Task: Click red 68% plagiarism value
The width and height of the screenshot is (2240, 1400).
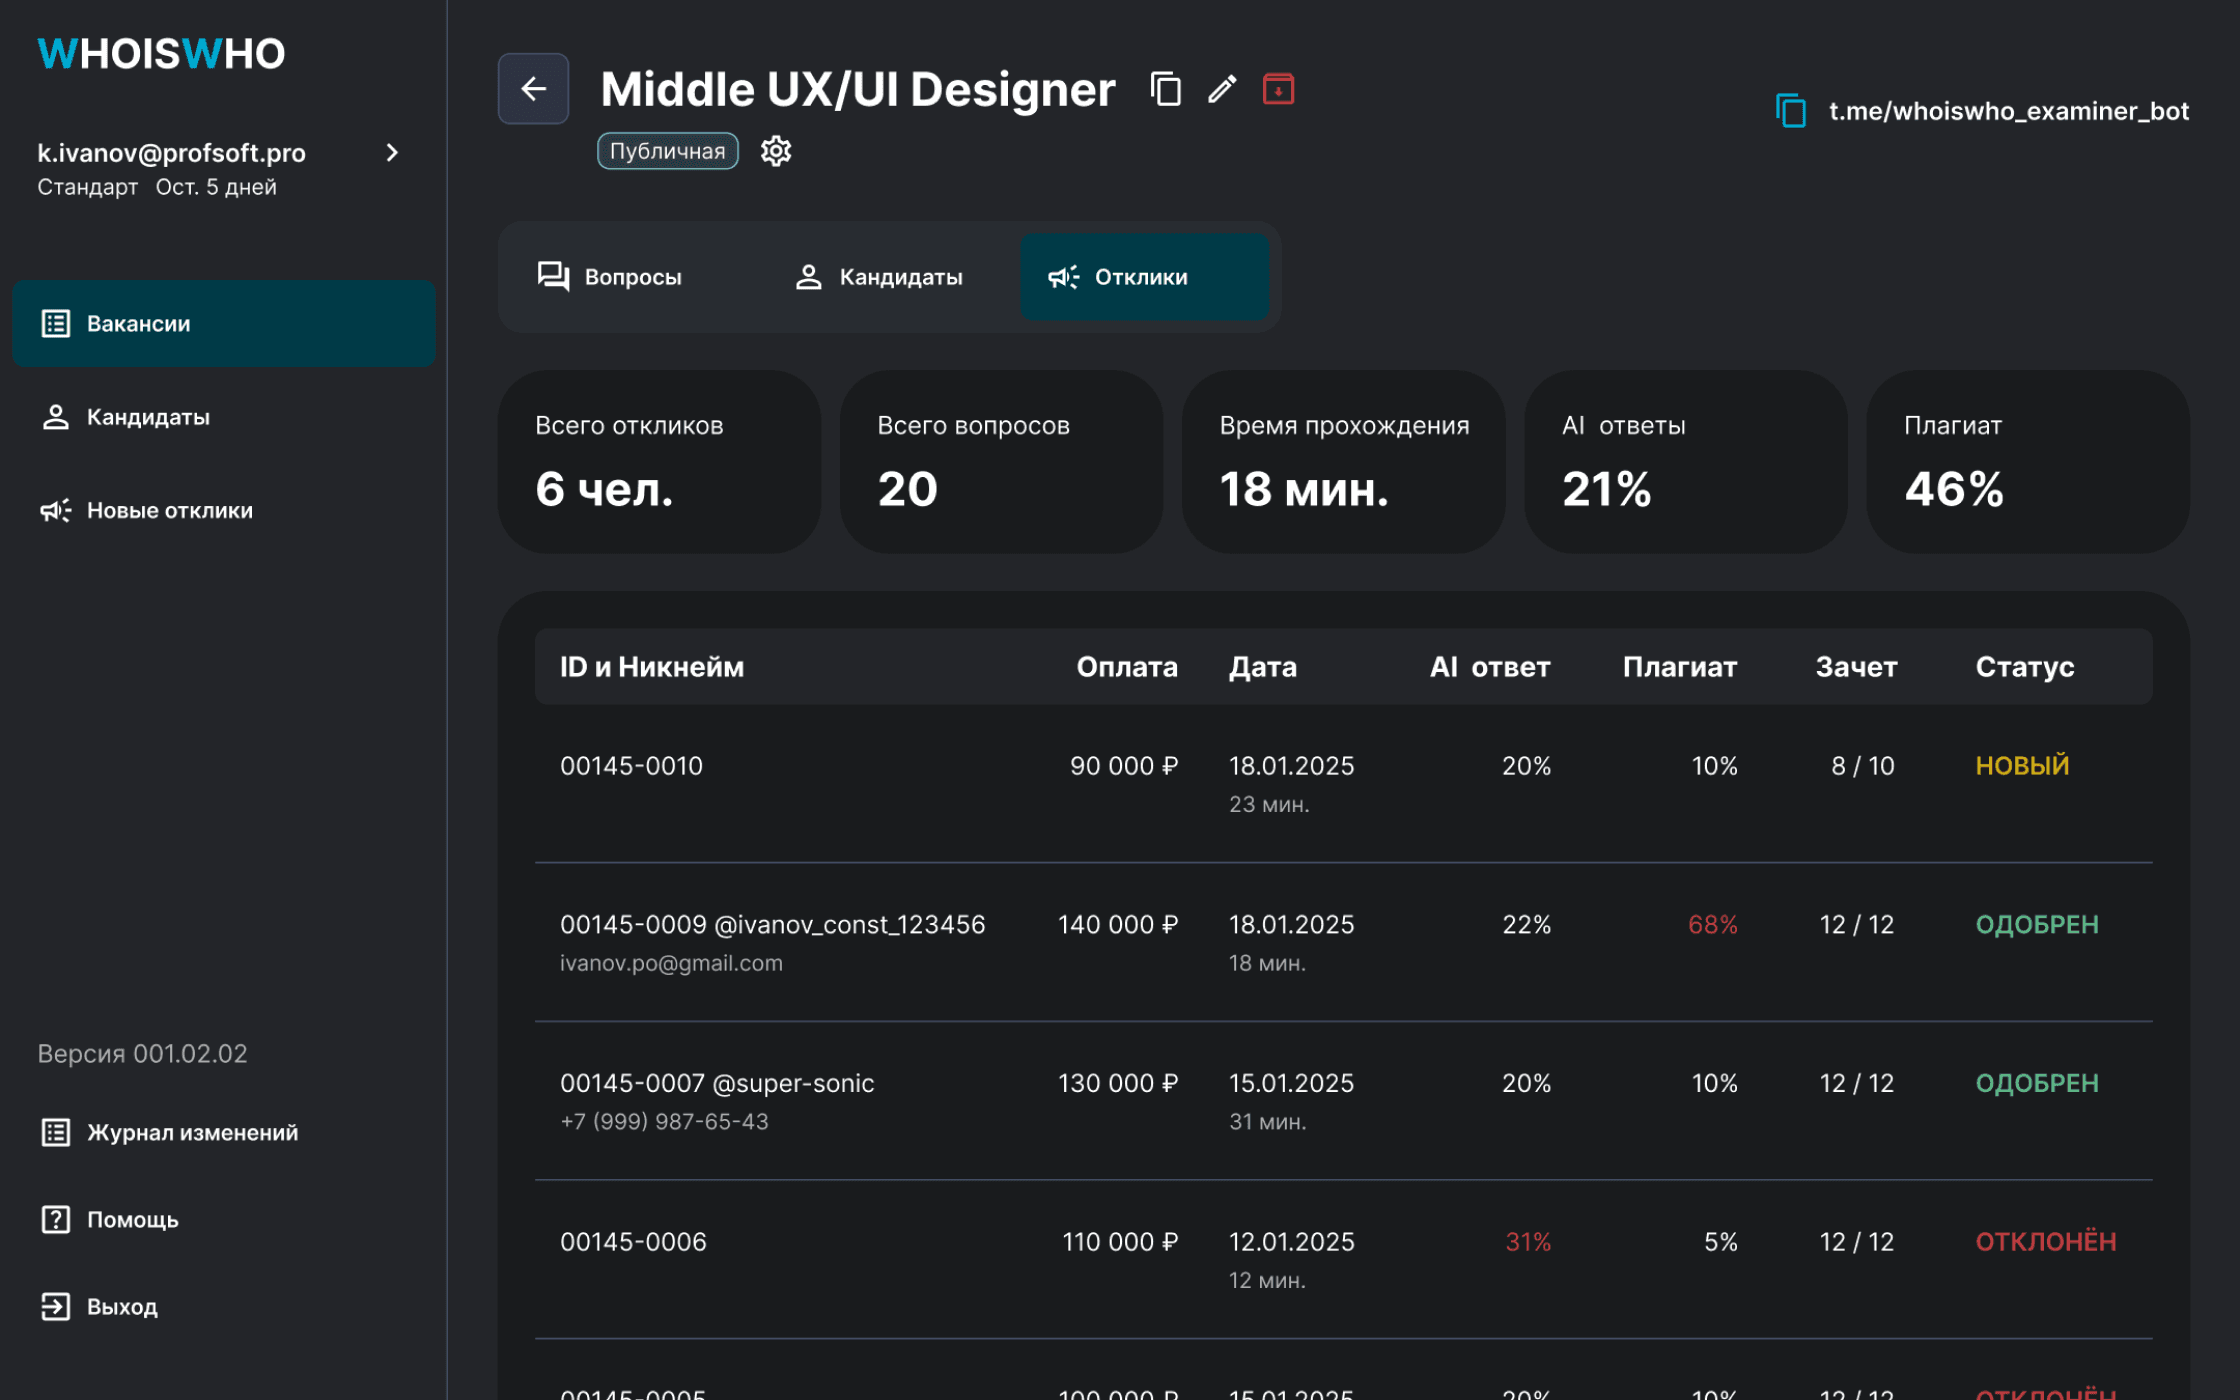Action: pos(1713,925)
